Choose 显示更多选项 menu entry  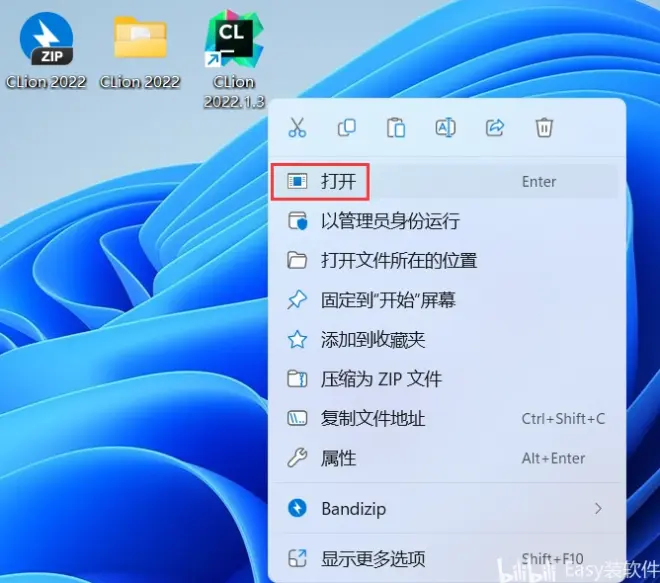pyautogui.click(x=444, y=559)
